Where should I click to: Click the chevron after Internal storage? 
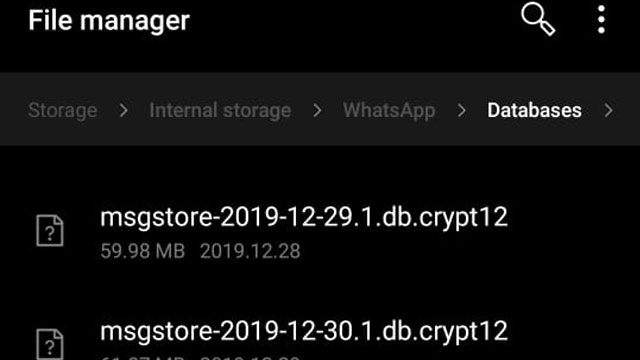pyautogui.click(x=318, y=110)
